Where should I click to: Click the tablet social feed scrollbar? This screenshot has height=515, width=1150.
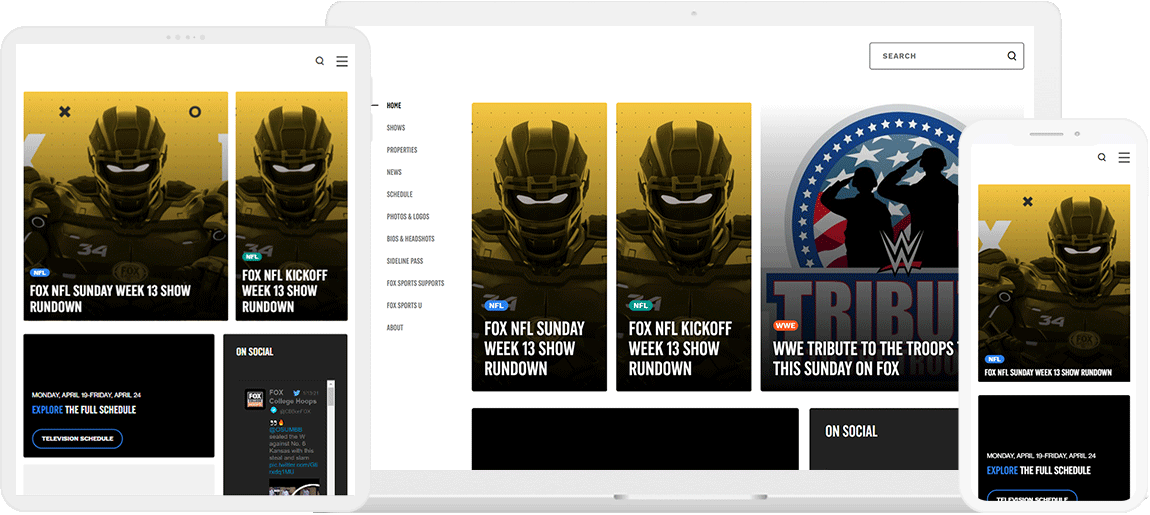pyautogui.click(x=331, y=397)
